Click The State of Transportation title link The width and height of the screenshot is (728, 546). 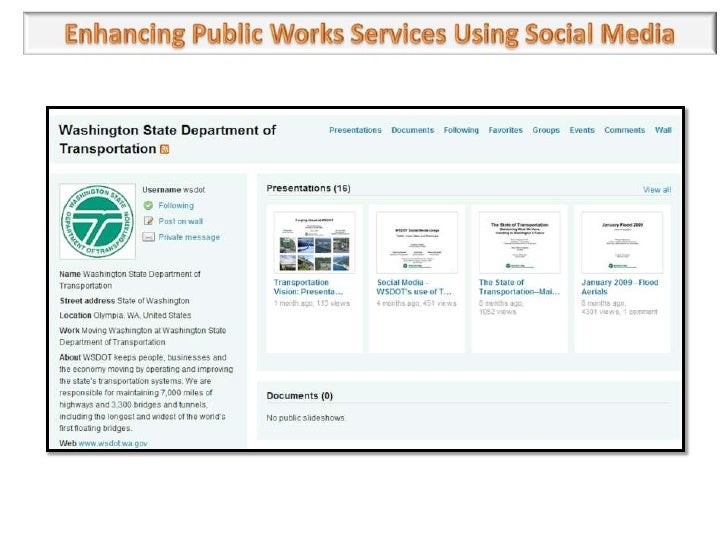coord(519,287)
